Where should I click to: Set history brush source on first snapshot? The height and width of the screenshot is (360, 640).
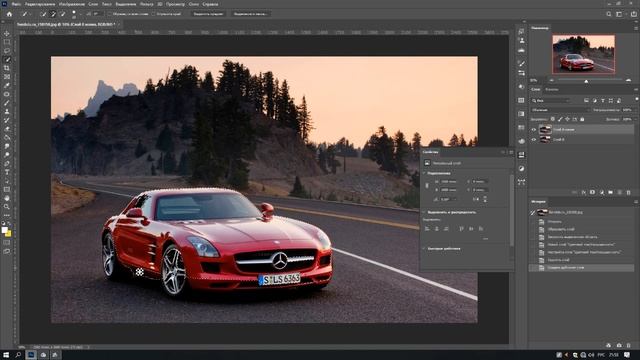tap(533, 212)
